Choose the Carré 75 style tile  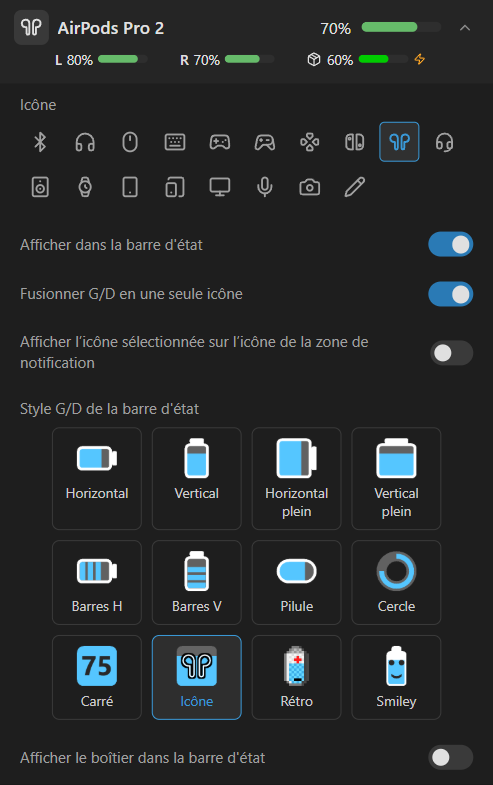pos(97,677)
